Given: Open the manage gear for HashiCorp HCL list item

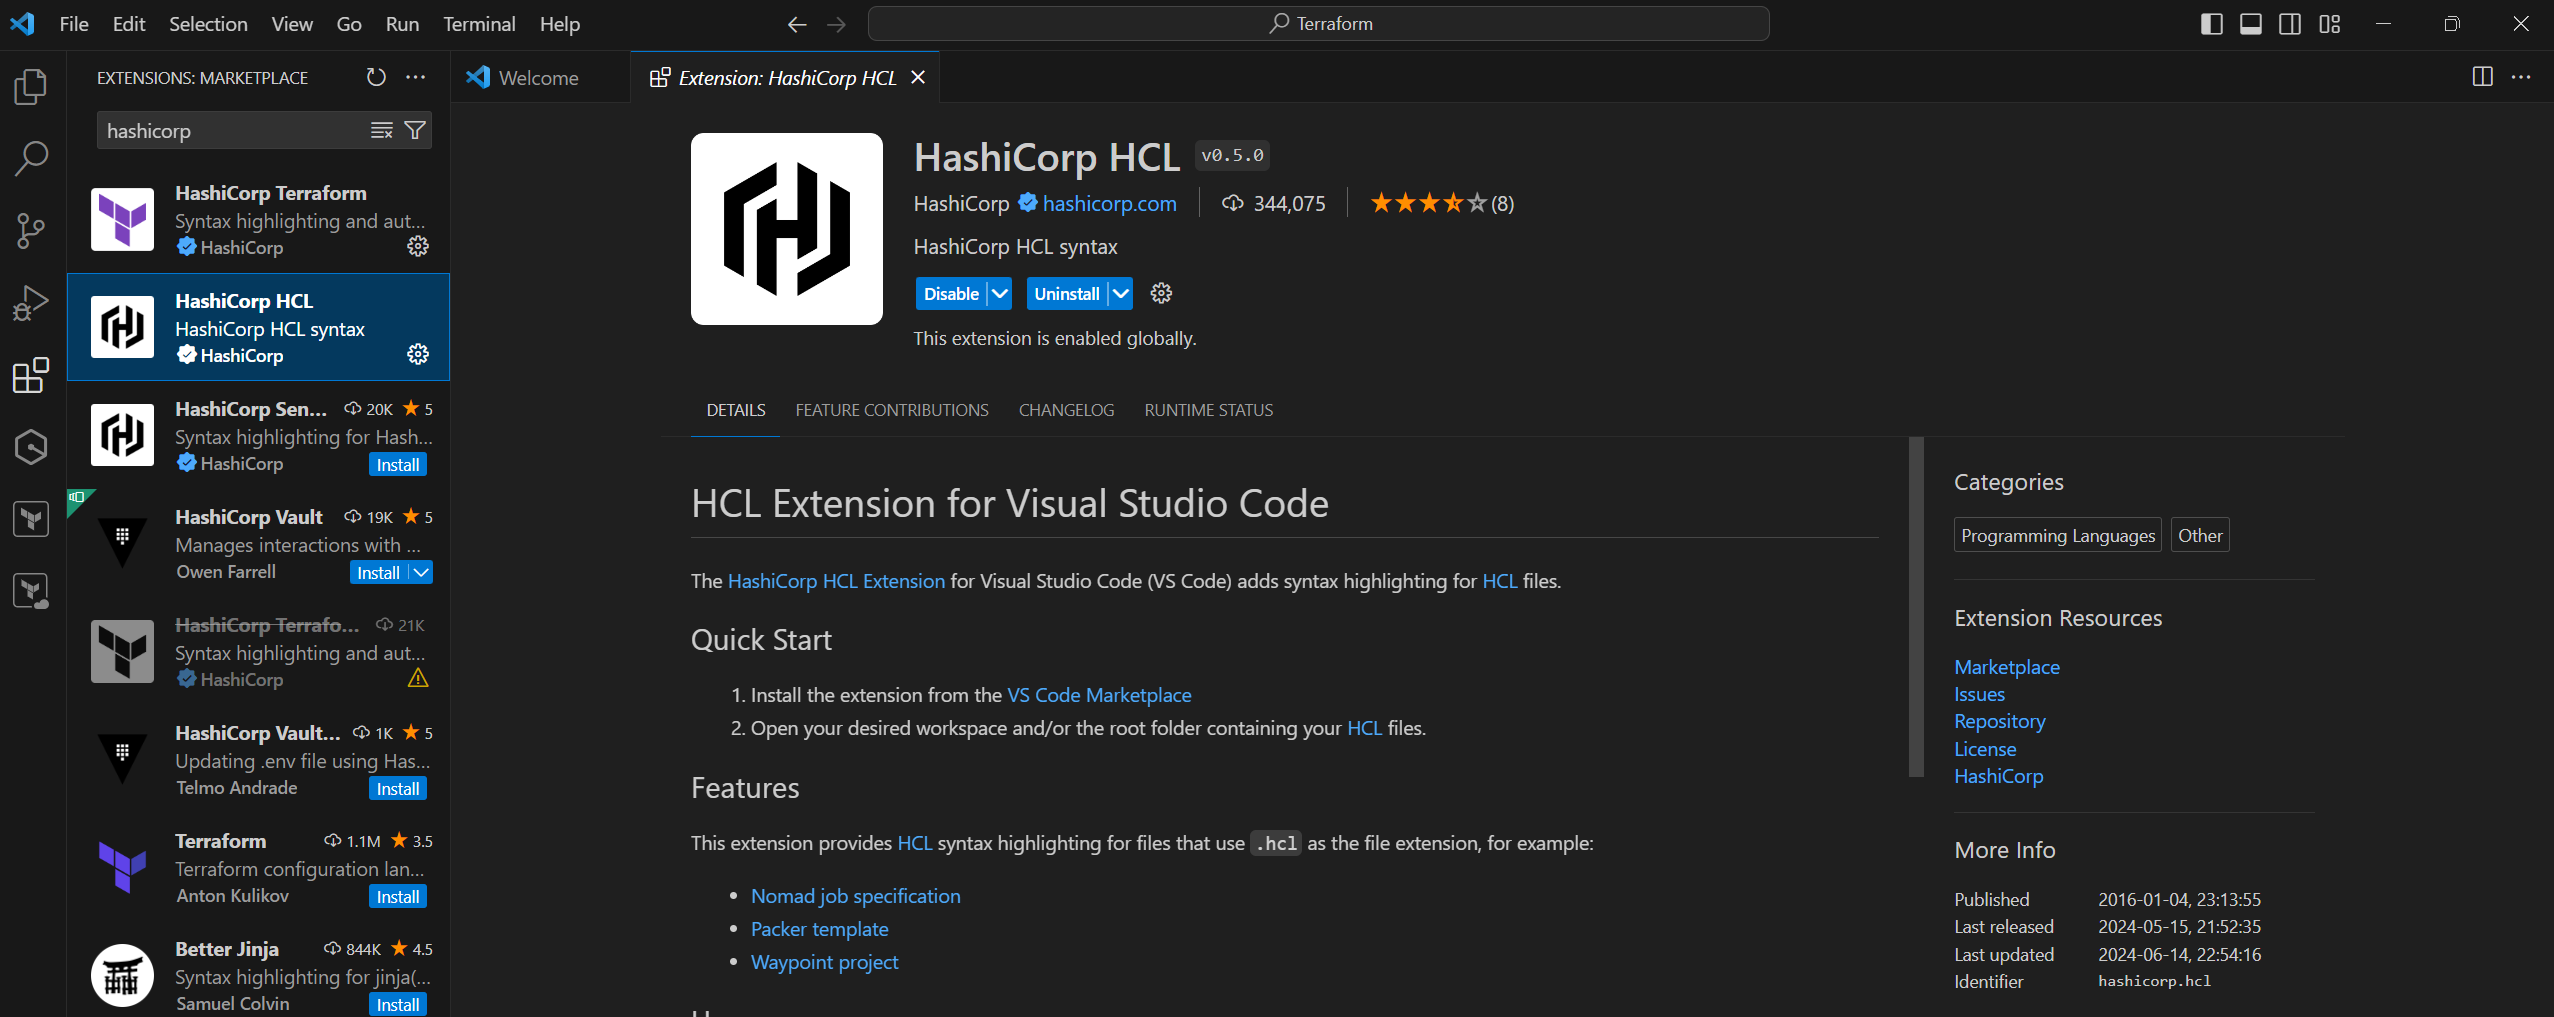Looking at the screenshot, I should pos(418,354).
